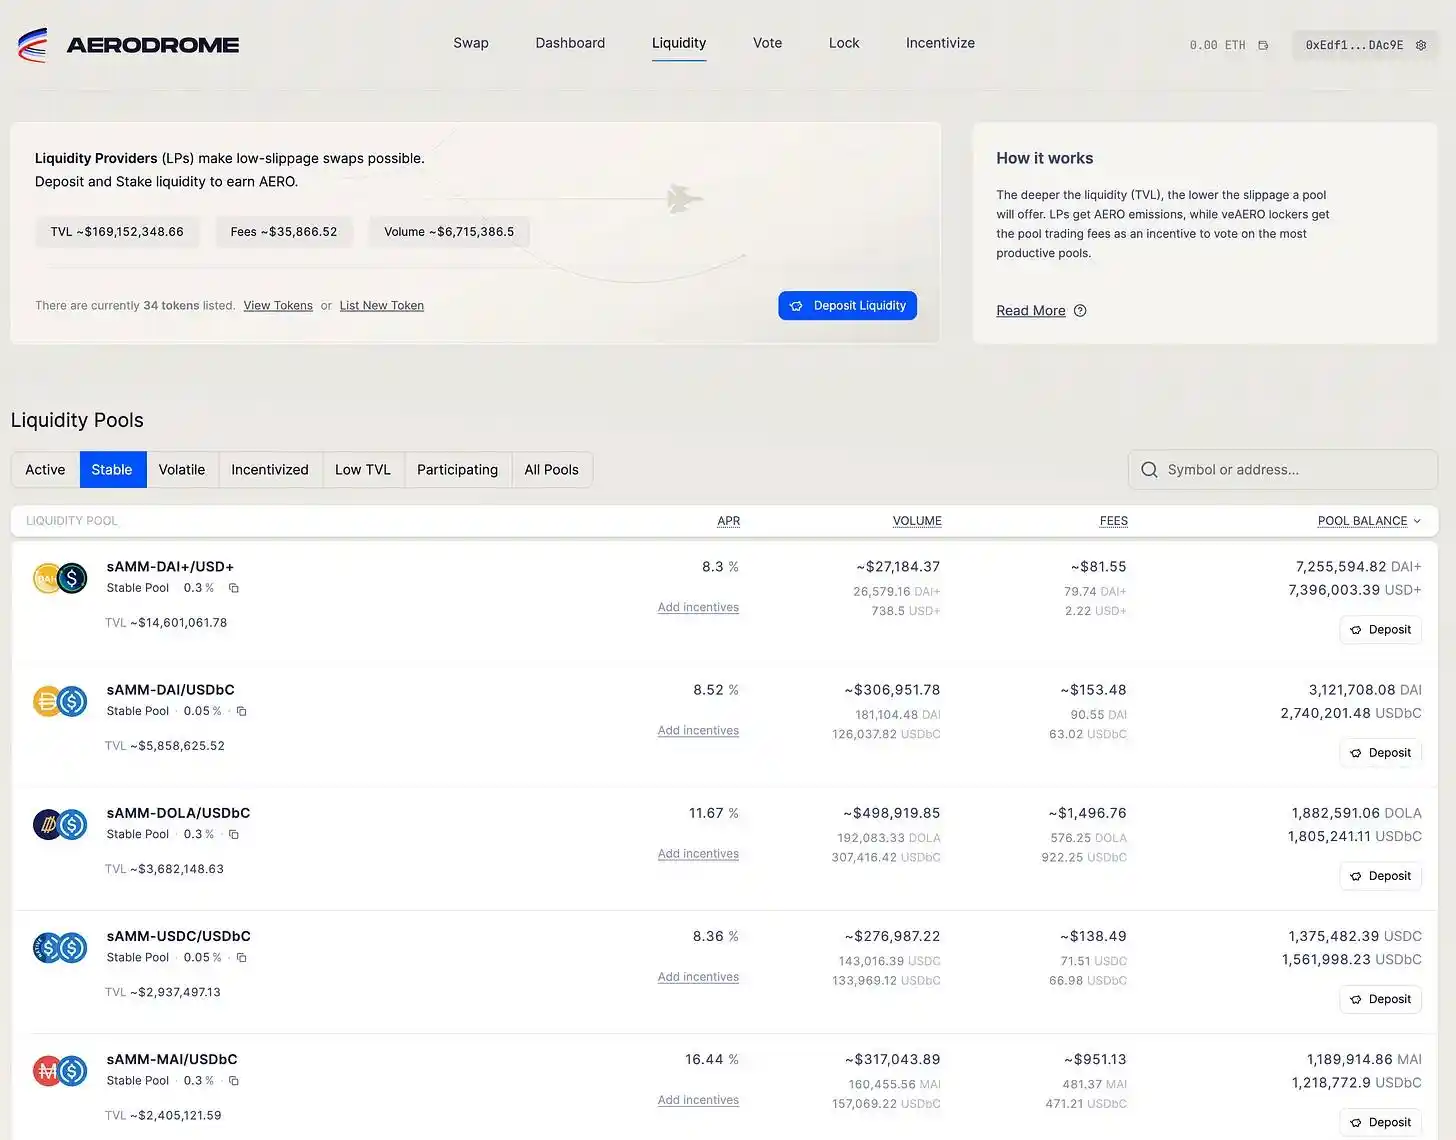Copy the sAMM-DOLA/USDbC pool address
1456x1140 pixels.
[234, 834]
